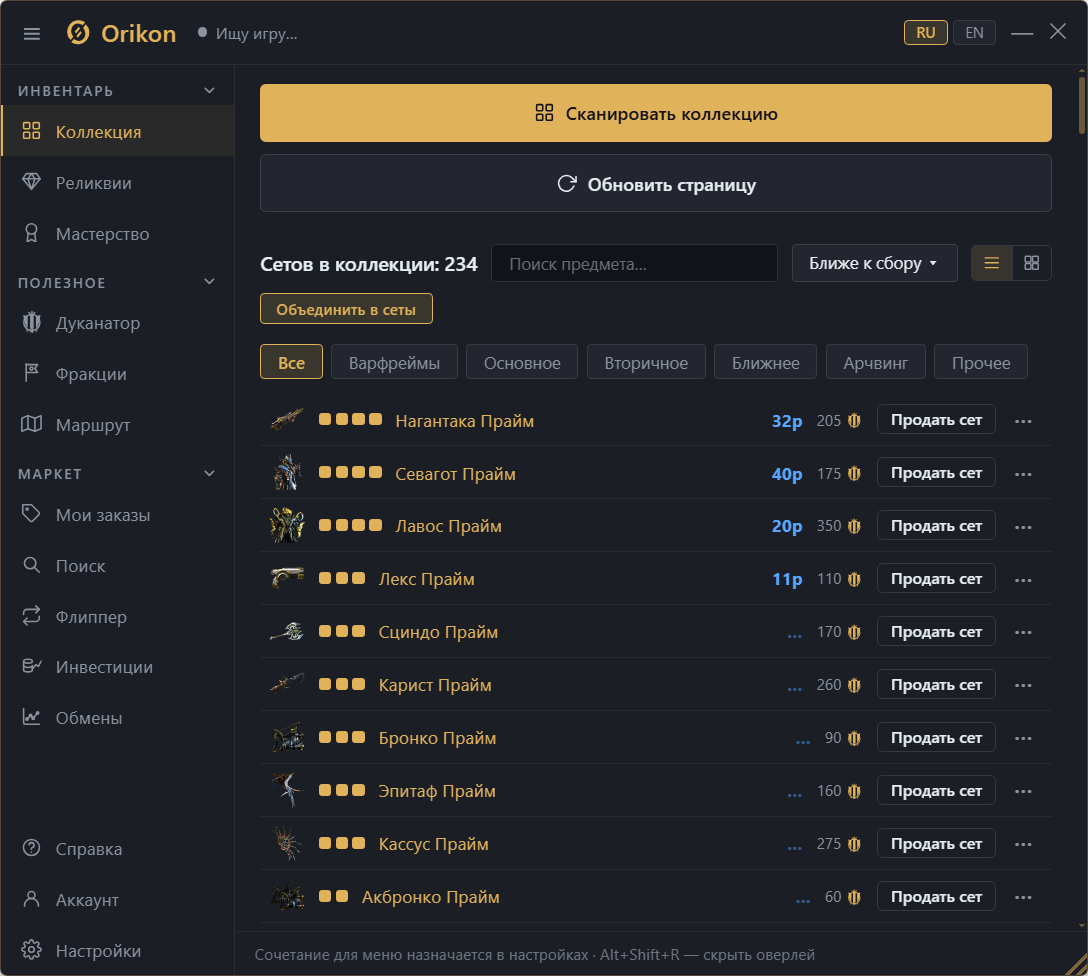Image resolution: width=1088 pixels, height=976 pixels.
Task: Filter by Ближнее tab
Action: (765, 362)
